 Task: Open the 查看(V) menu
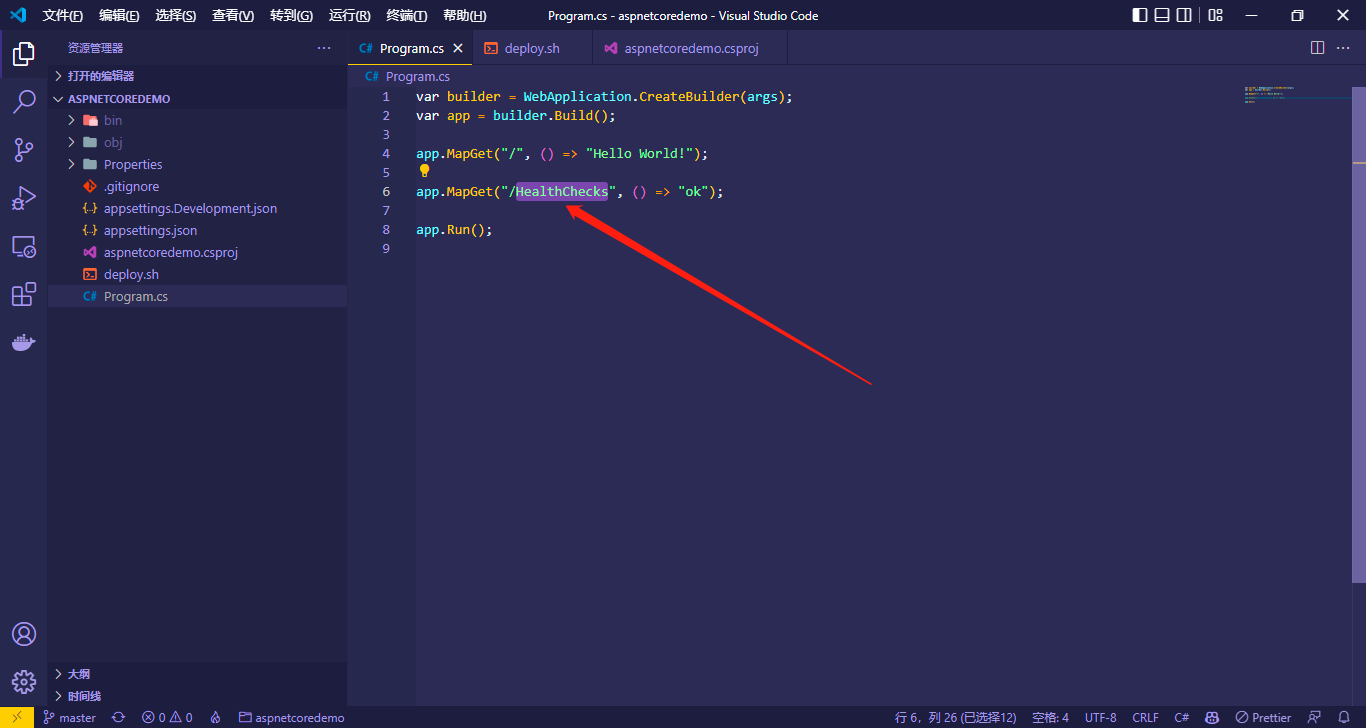point(233,16)
